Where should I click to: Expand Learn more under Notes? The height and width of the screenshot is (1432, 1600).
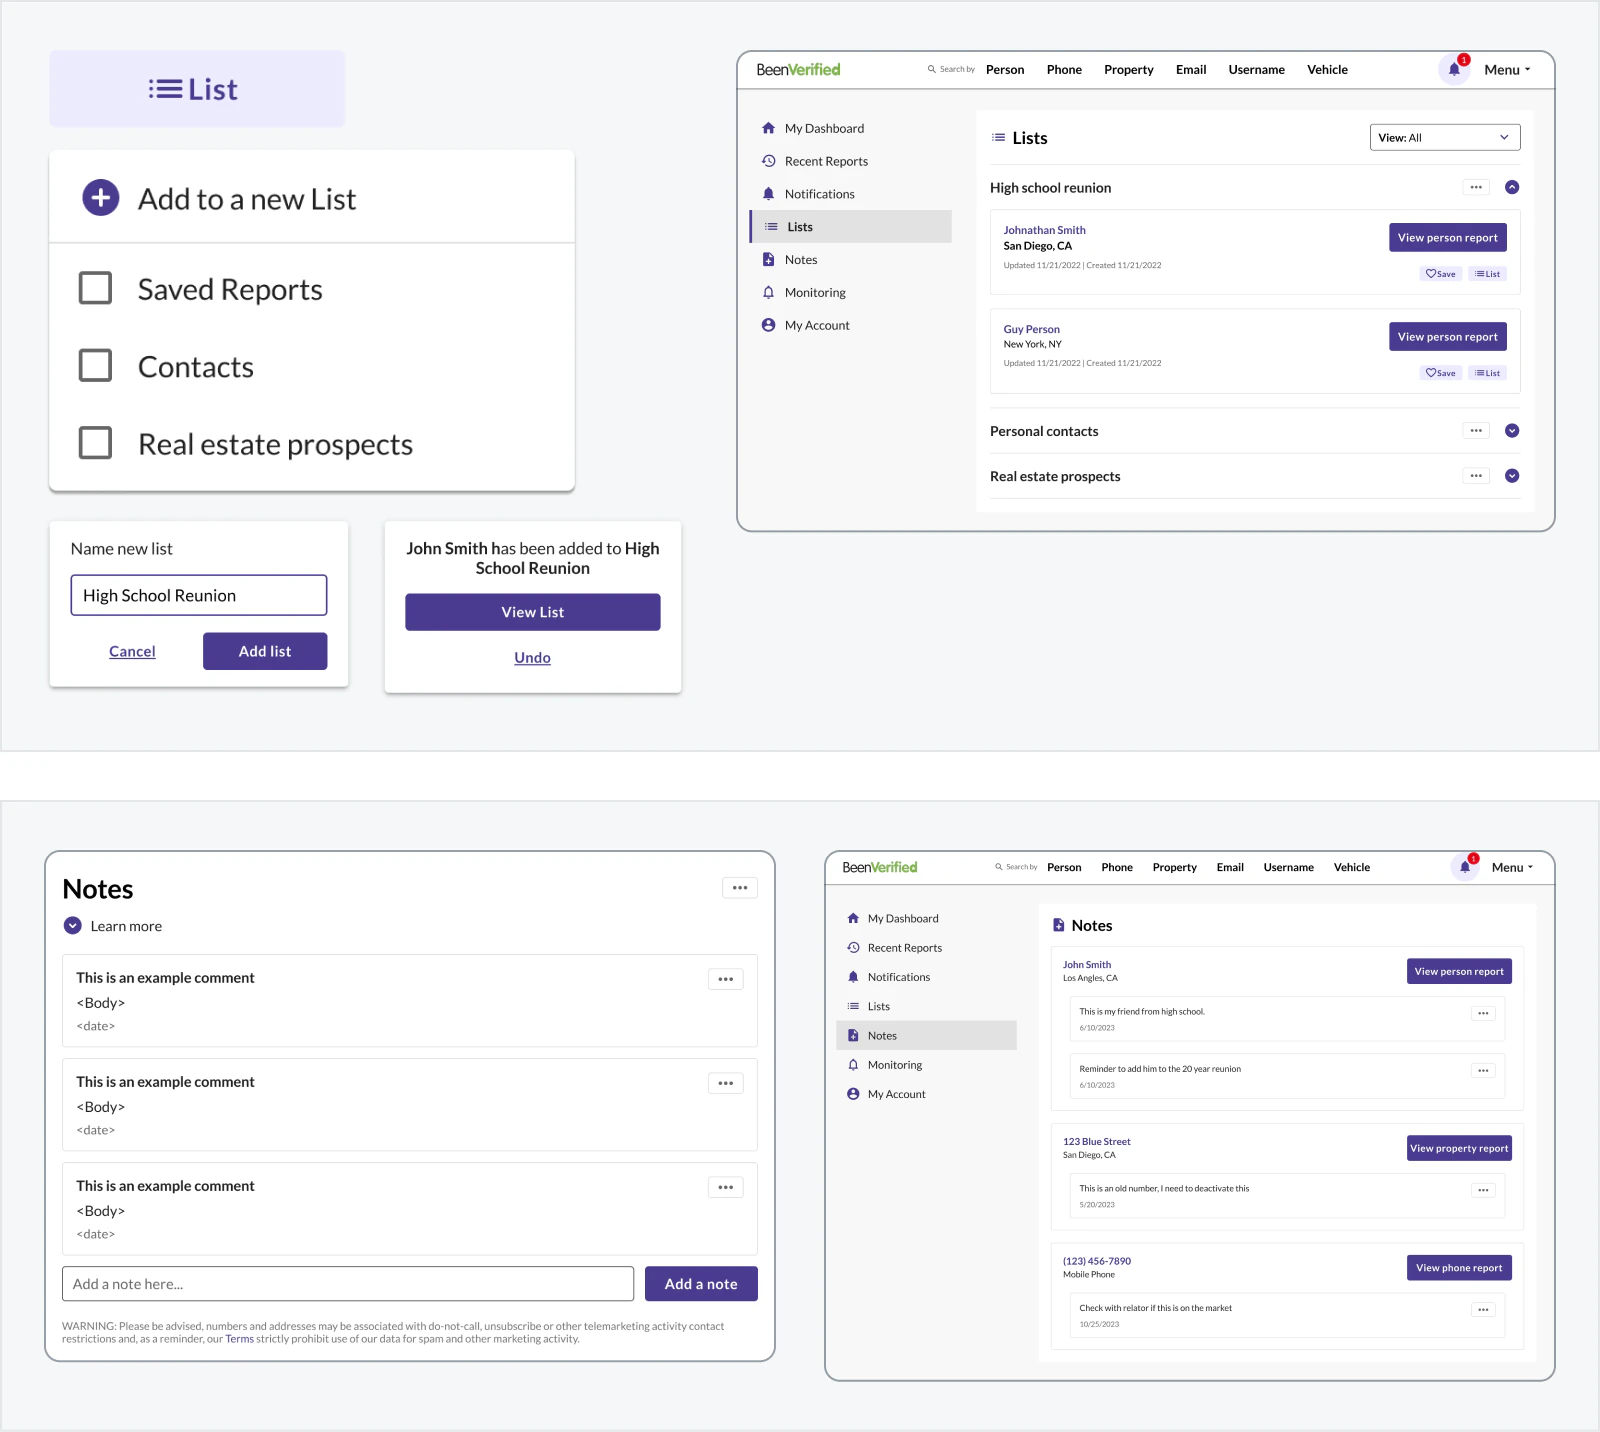73,926
